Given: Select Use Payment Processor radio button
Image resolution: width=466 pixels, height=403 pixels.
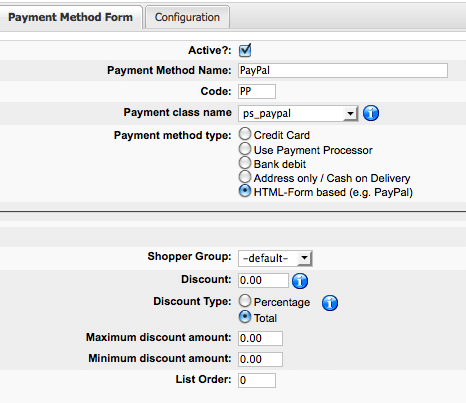Looking at the screenshot, I should click(245, 149).
